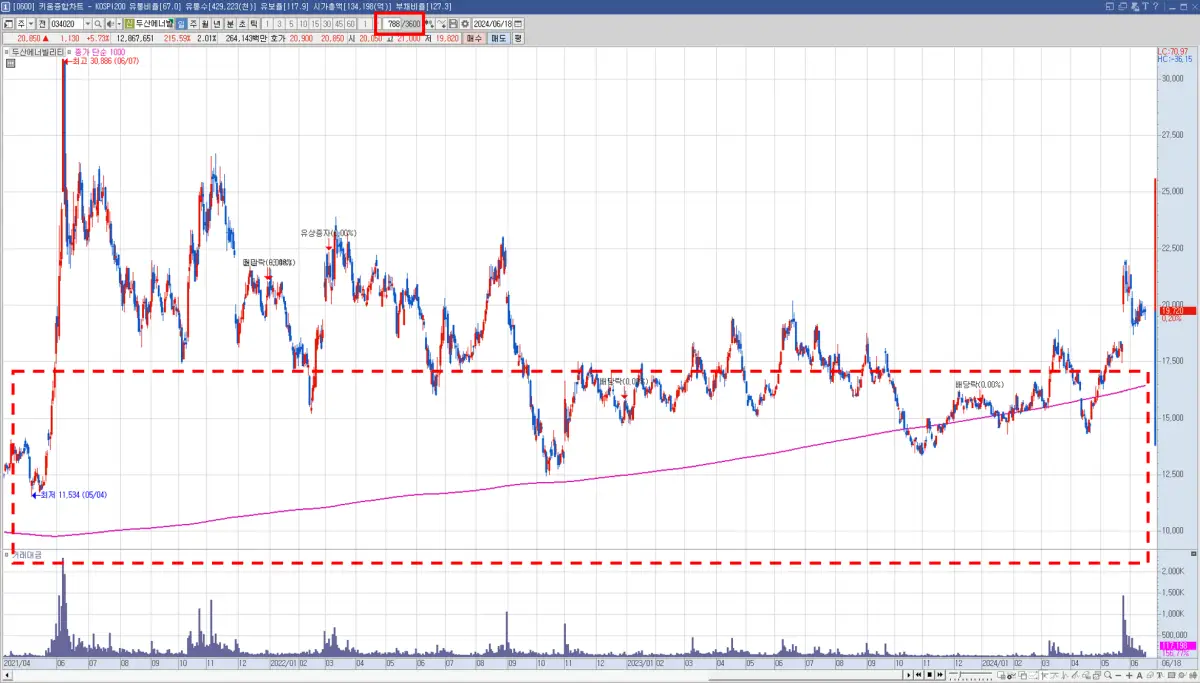
Task: Click the T font icon in title bar
Action: tap(1145, 6)
